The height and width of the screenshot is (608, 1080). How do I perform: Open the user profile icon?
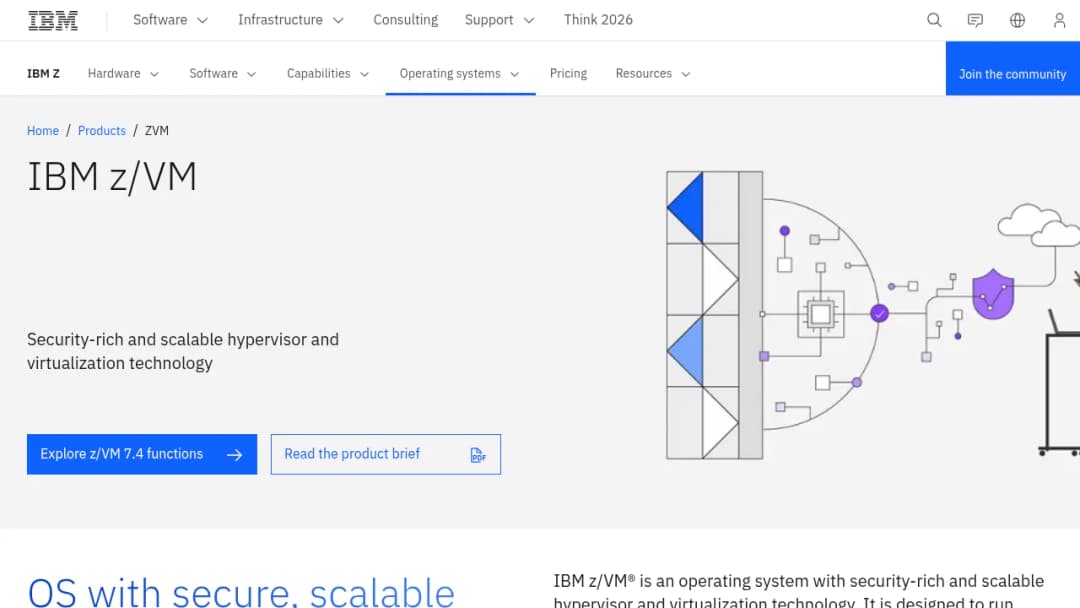coord(1059,20)
